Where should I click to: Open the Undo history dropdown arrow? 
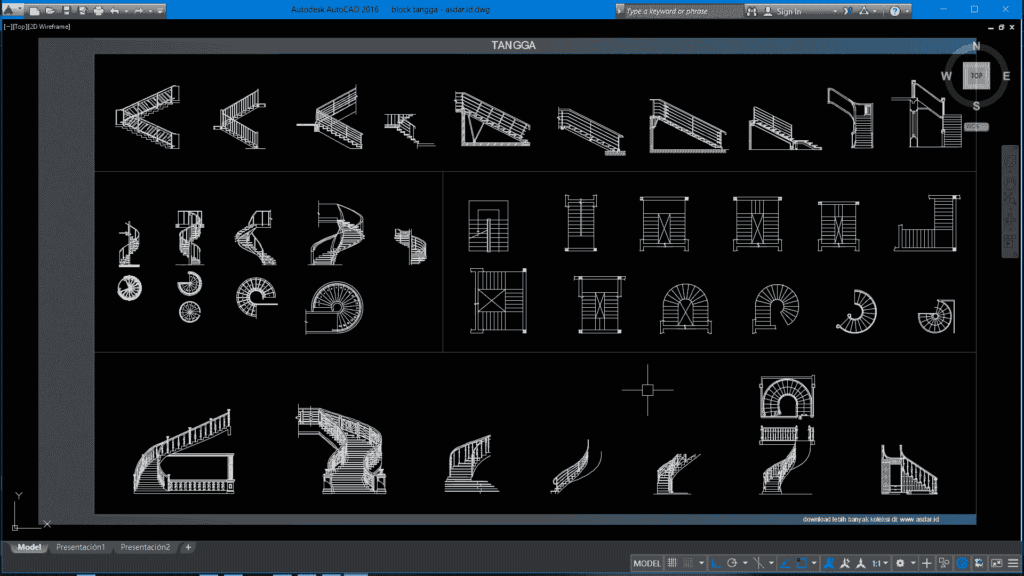(x=126, y=11)
